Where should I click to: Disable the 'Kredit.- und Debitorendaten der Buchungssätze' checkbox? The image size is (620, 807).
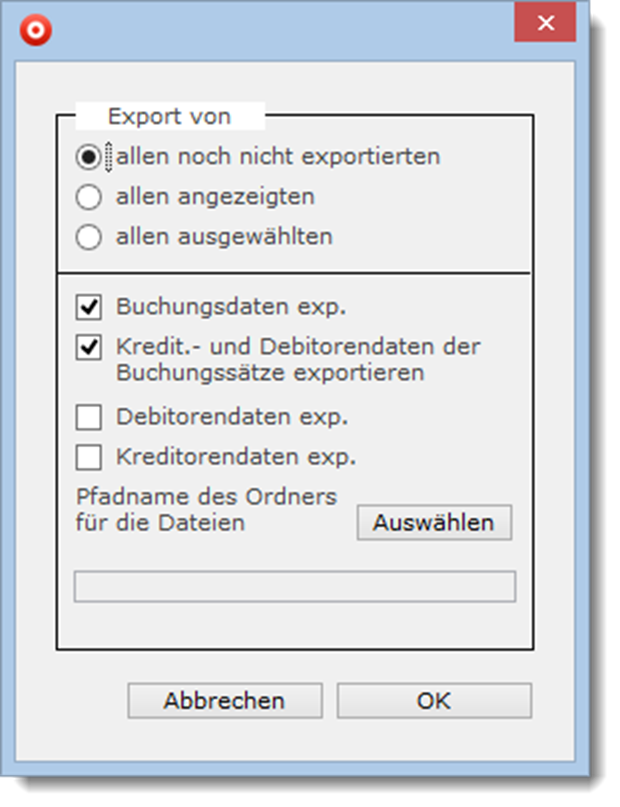tap(89, 347)
